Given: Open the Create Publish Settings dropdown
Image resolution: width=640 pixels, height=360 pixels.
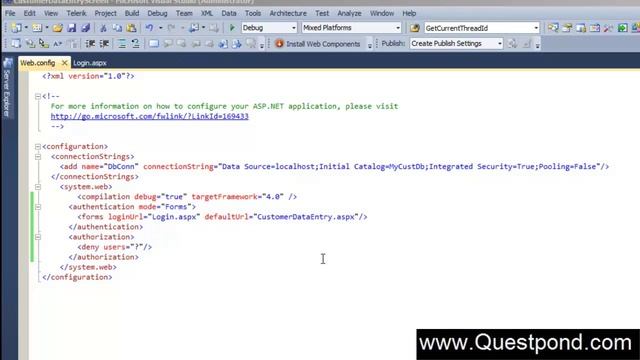Looking at the screenshot, I should coord(499,43).
